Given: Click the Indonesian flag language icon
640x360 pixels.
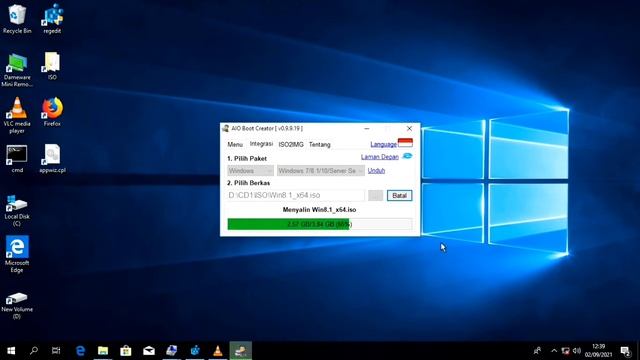Looking at the screenshot, I should coord(405,143).
